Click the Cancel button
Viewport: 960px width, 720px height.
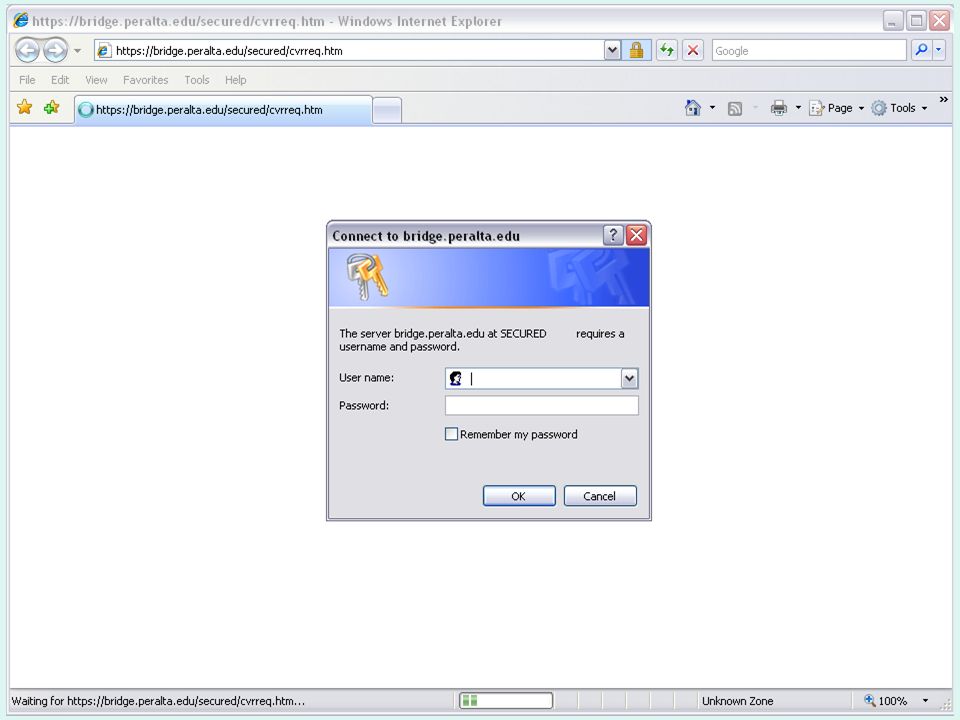click(x=600, y=496)
